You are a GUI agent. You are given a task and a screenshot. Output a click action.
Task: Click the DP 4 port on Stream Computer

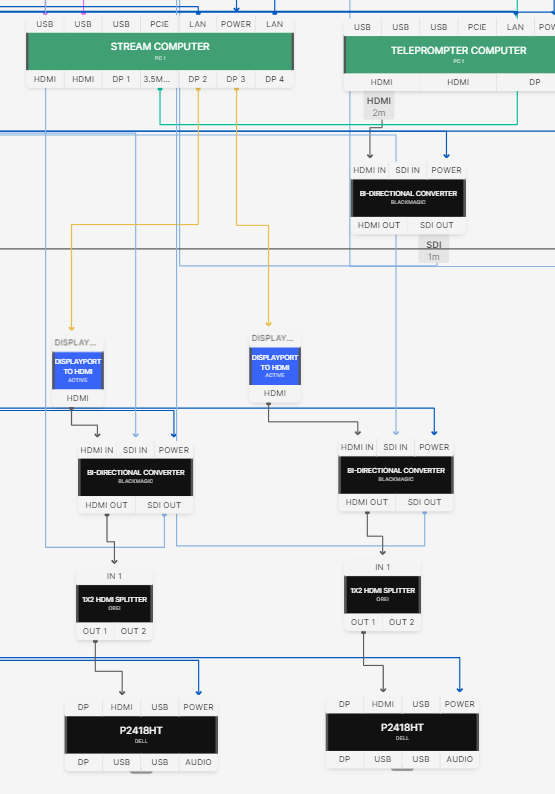click(274, 79)
